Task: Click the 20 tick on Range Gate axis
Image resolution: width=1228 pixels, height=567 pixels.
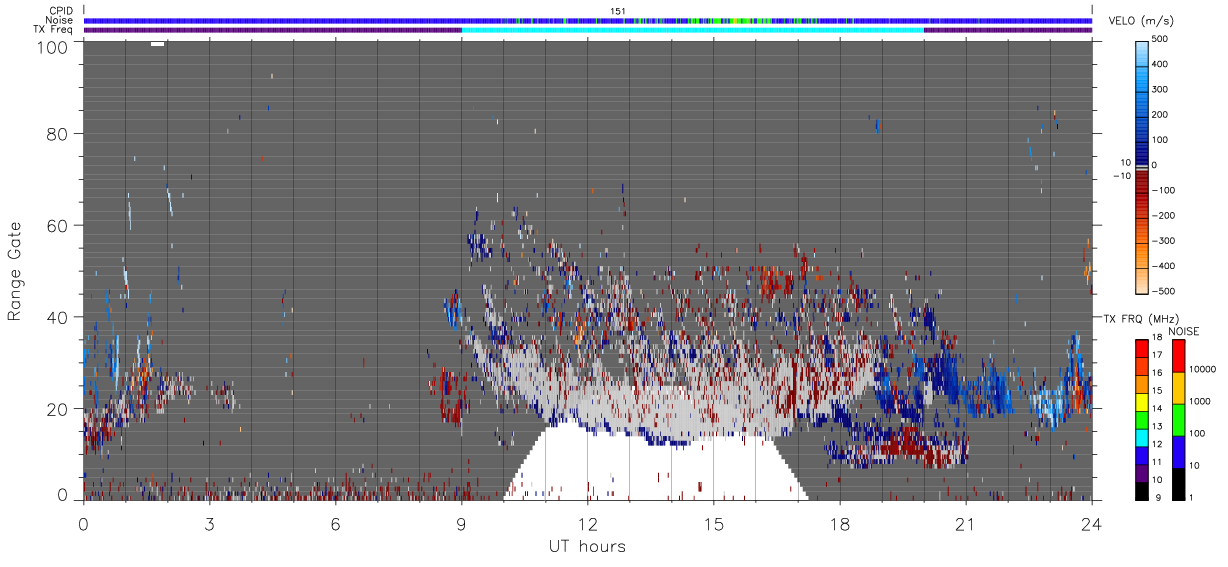Action: coord(59,408)
